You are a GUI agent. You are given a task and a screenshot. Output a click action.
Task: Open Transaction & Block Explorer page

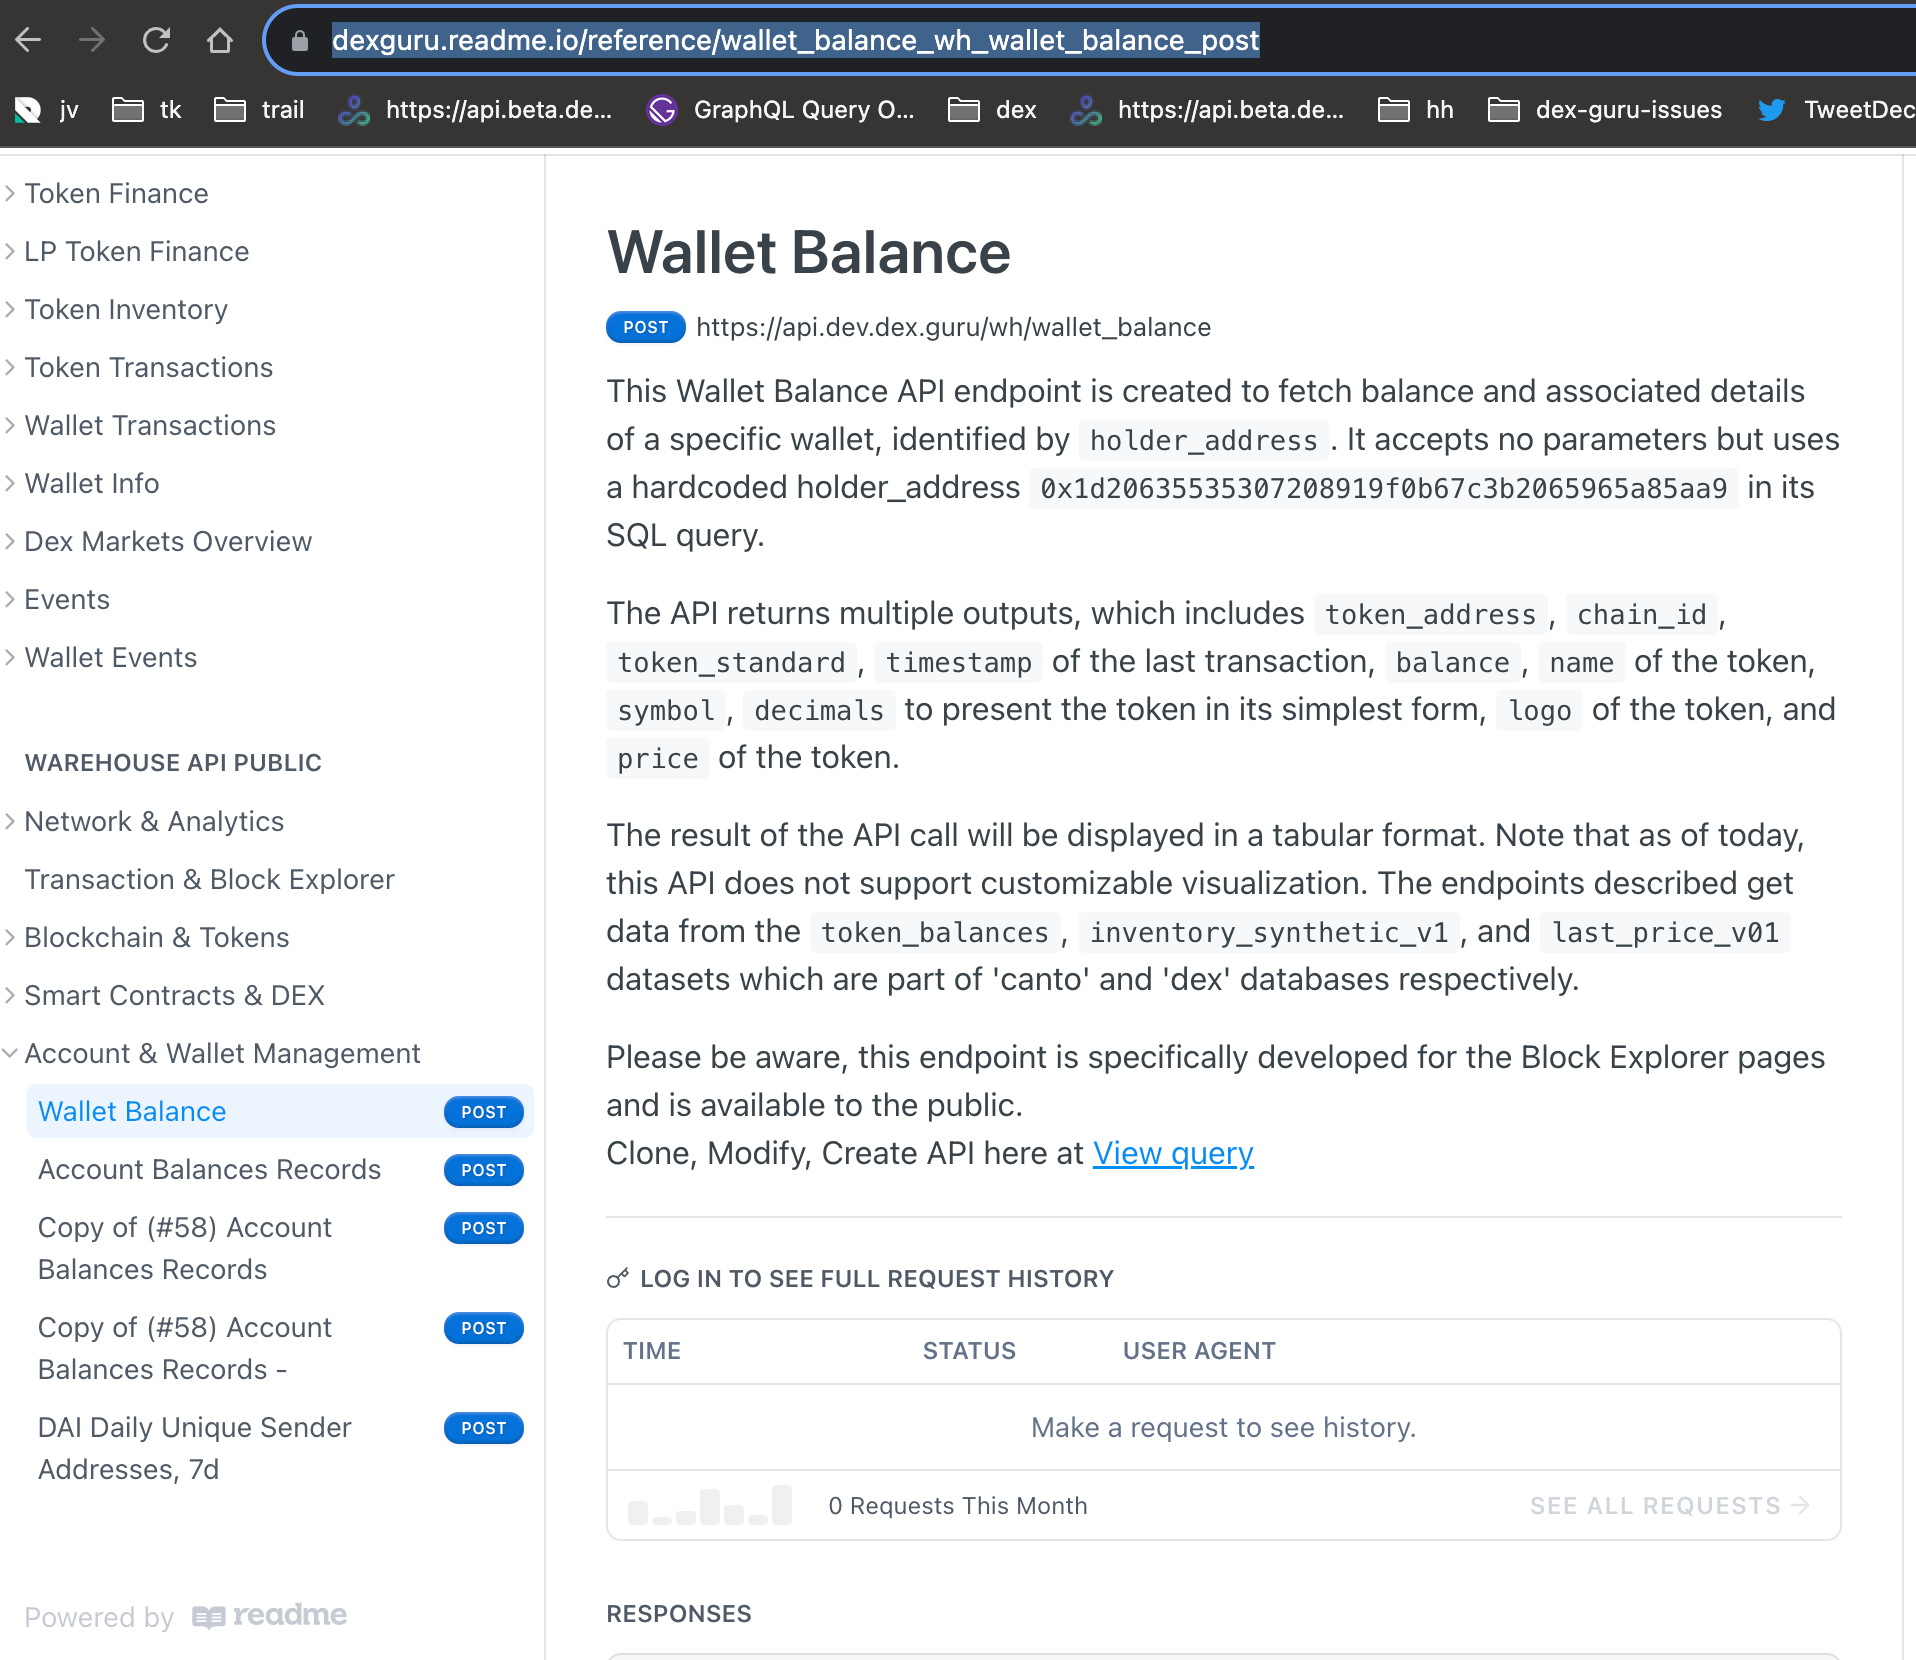[x=209, y=879]
